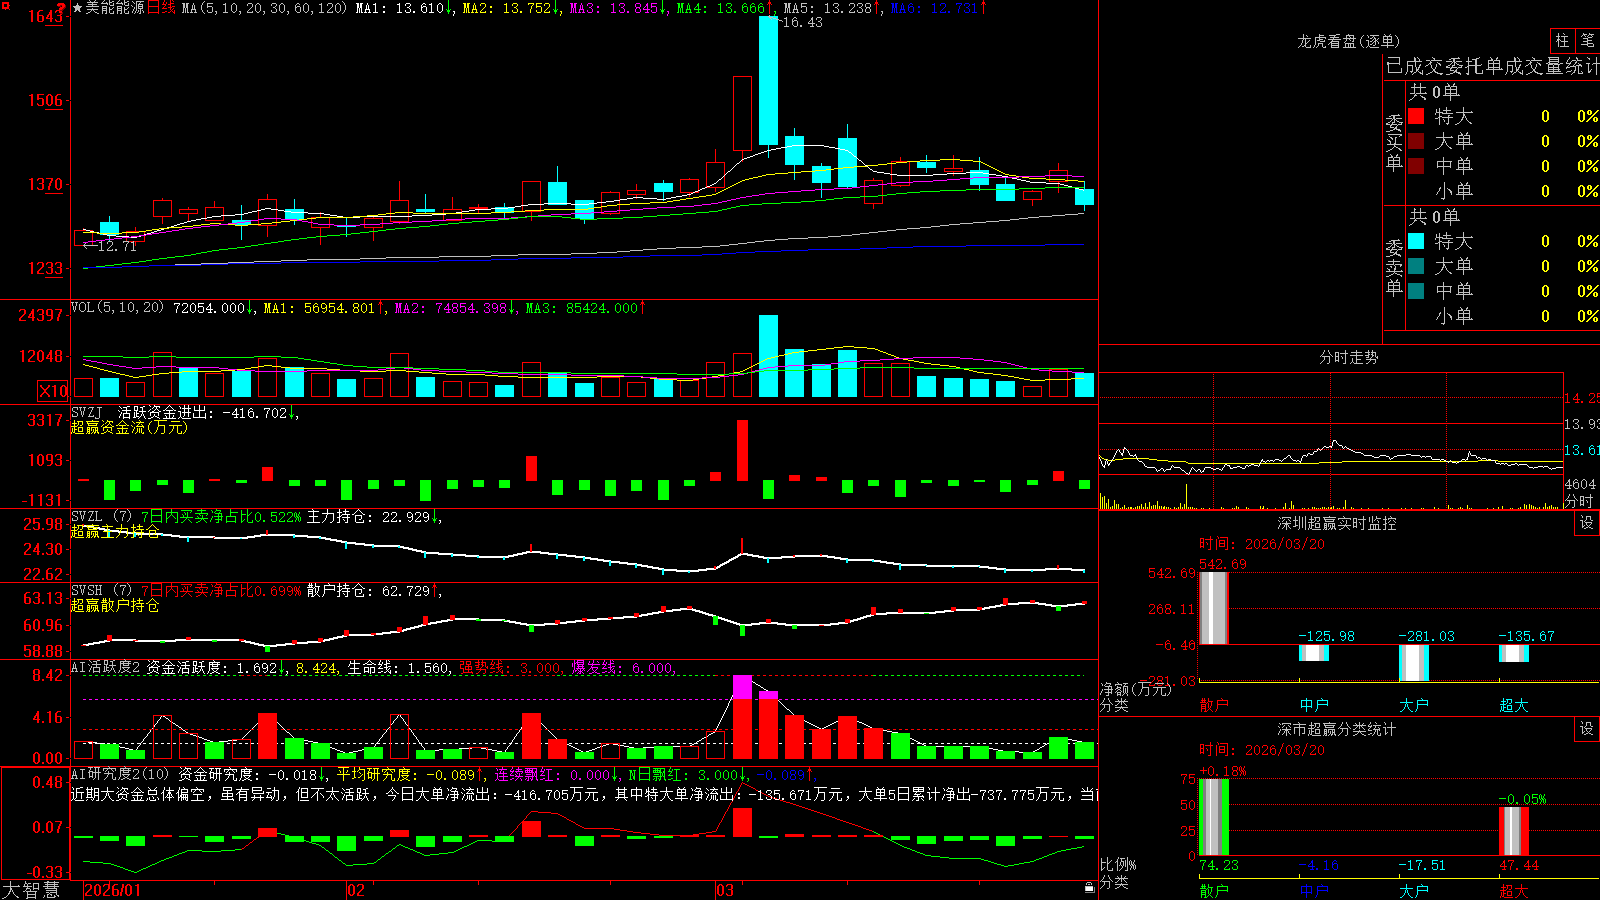This screenshot has width=1600, height=900.
Task: Switch 龙虎看盘 view to 笔 mode
Action: pos(1588,40)
